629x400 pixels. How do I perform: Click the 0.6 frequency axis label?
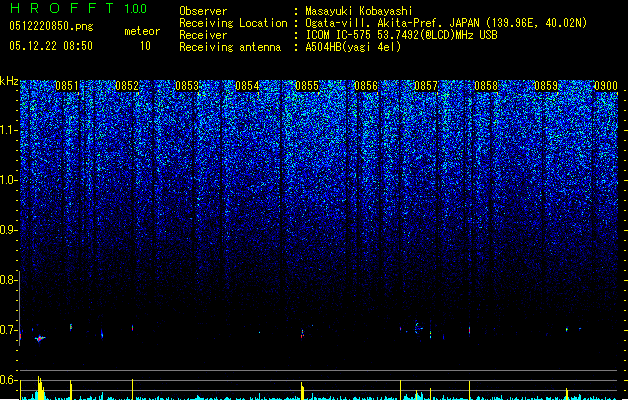pos(9,380)
